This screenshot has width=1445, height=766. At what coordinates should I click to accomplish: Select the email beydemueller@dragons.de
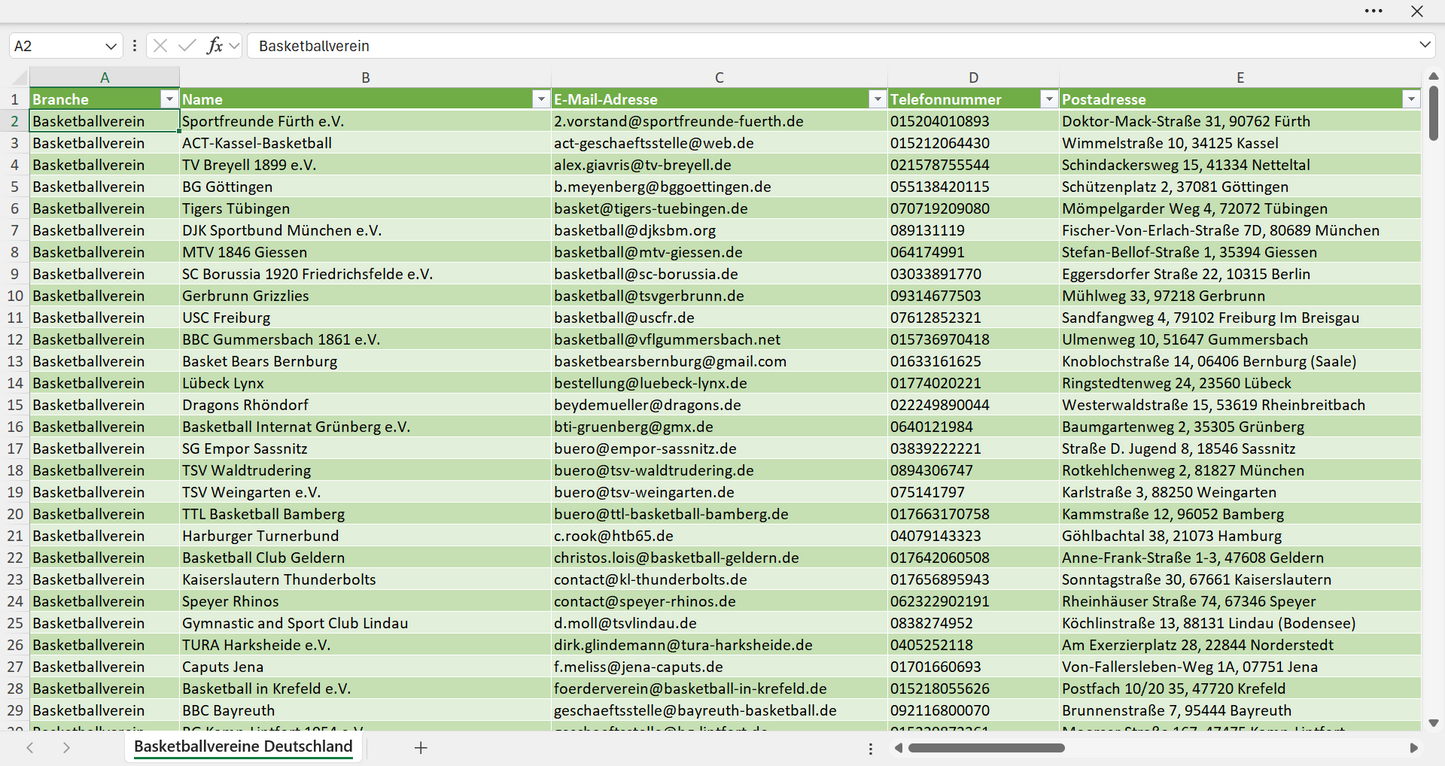tap(720, 405)
